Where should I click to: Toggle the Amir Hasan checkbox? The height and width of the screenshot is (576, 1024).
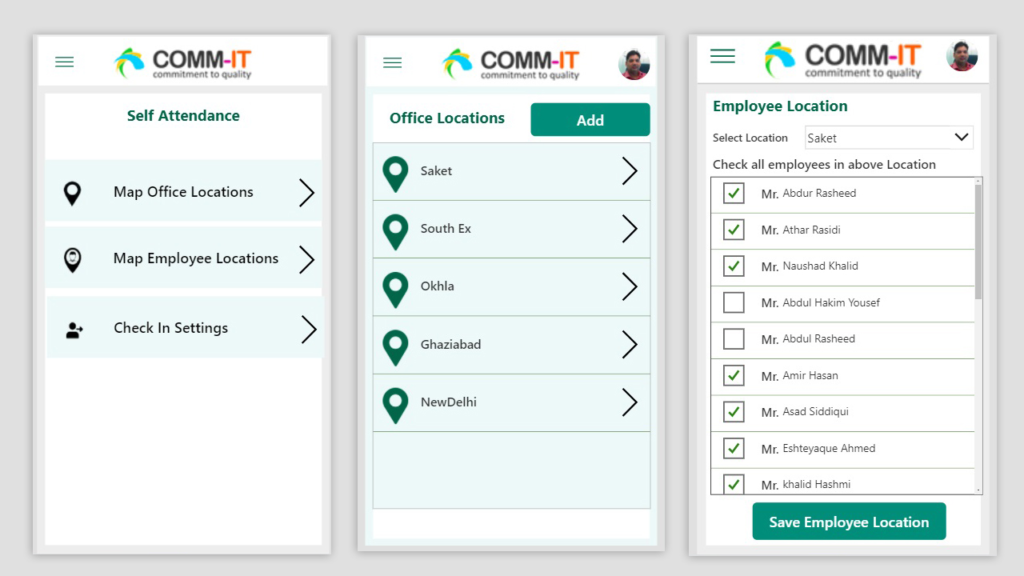[x=734, y=376]
